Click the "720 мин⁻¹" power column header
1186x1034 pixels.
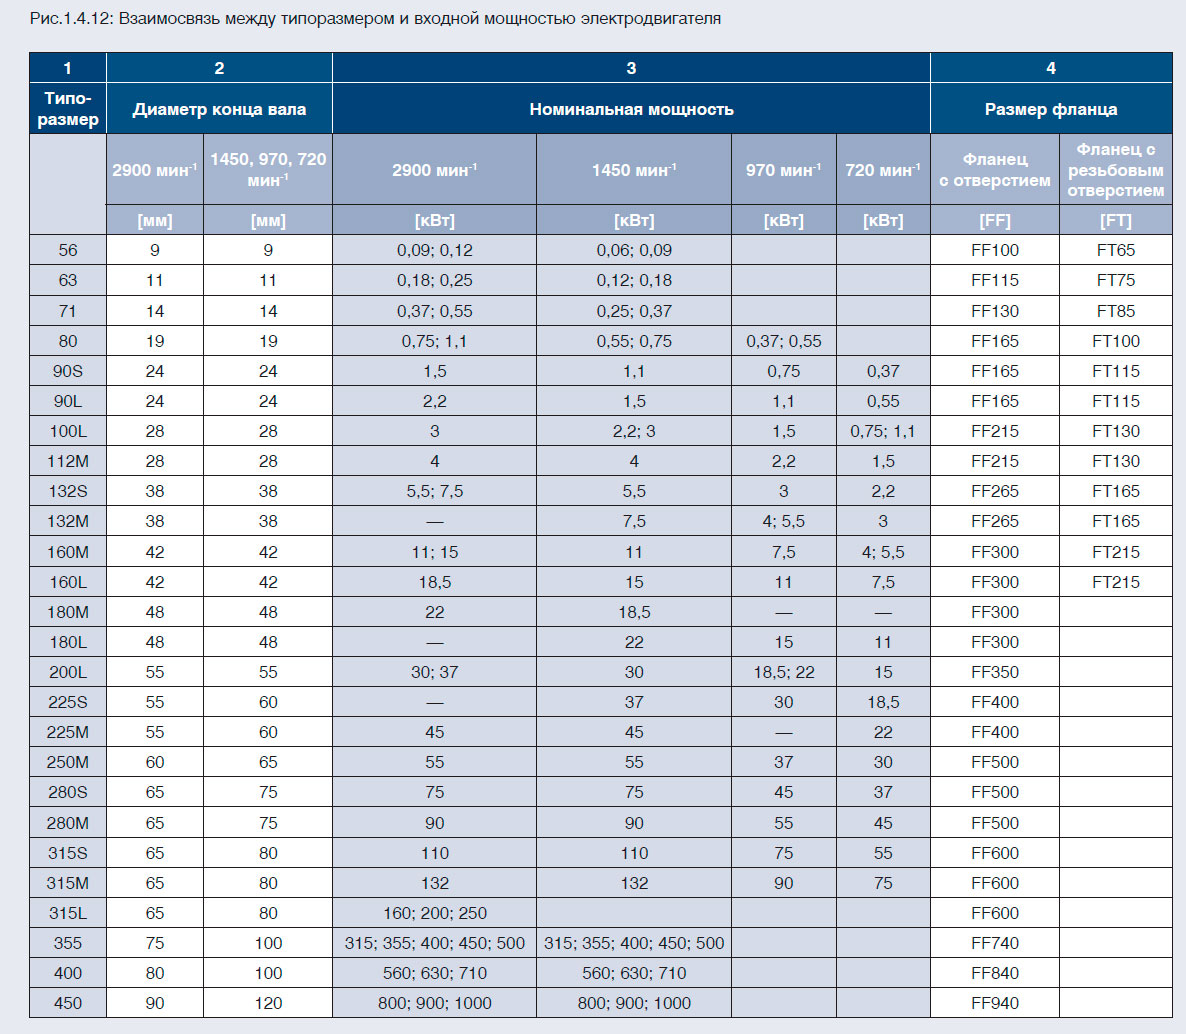point(883,170)
